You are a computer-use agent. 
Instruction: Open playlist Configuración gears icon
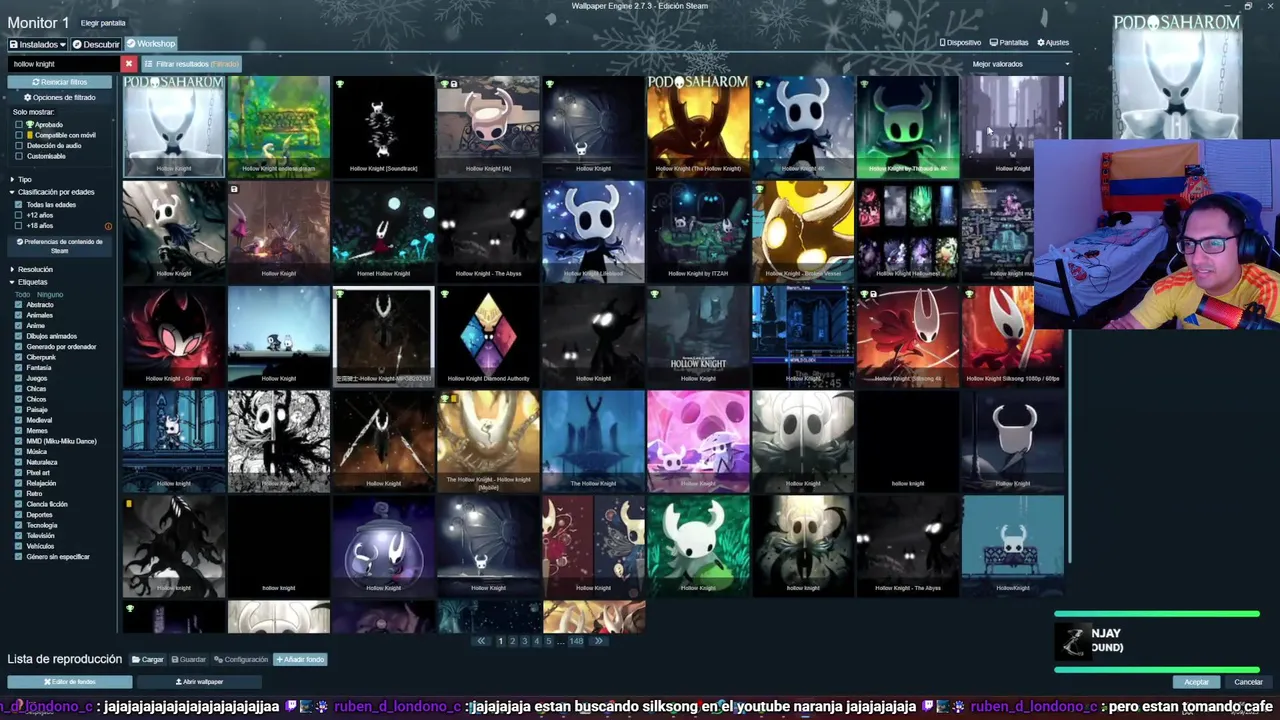(241, 660)
